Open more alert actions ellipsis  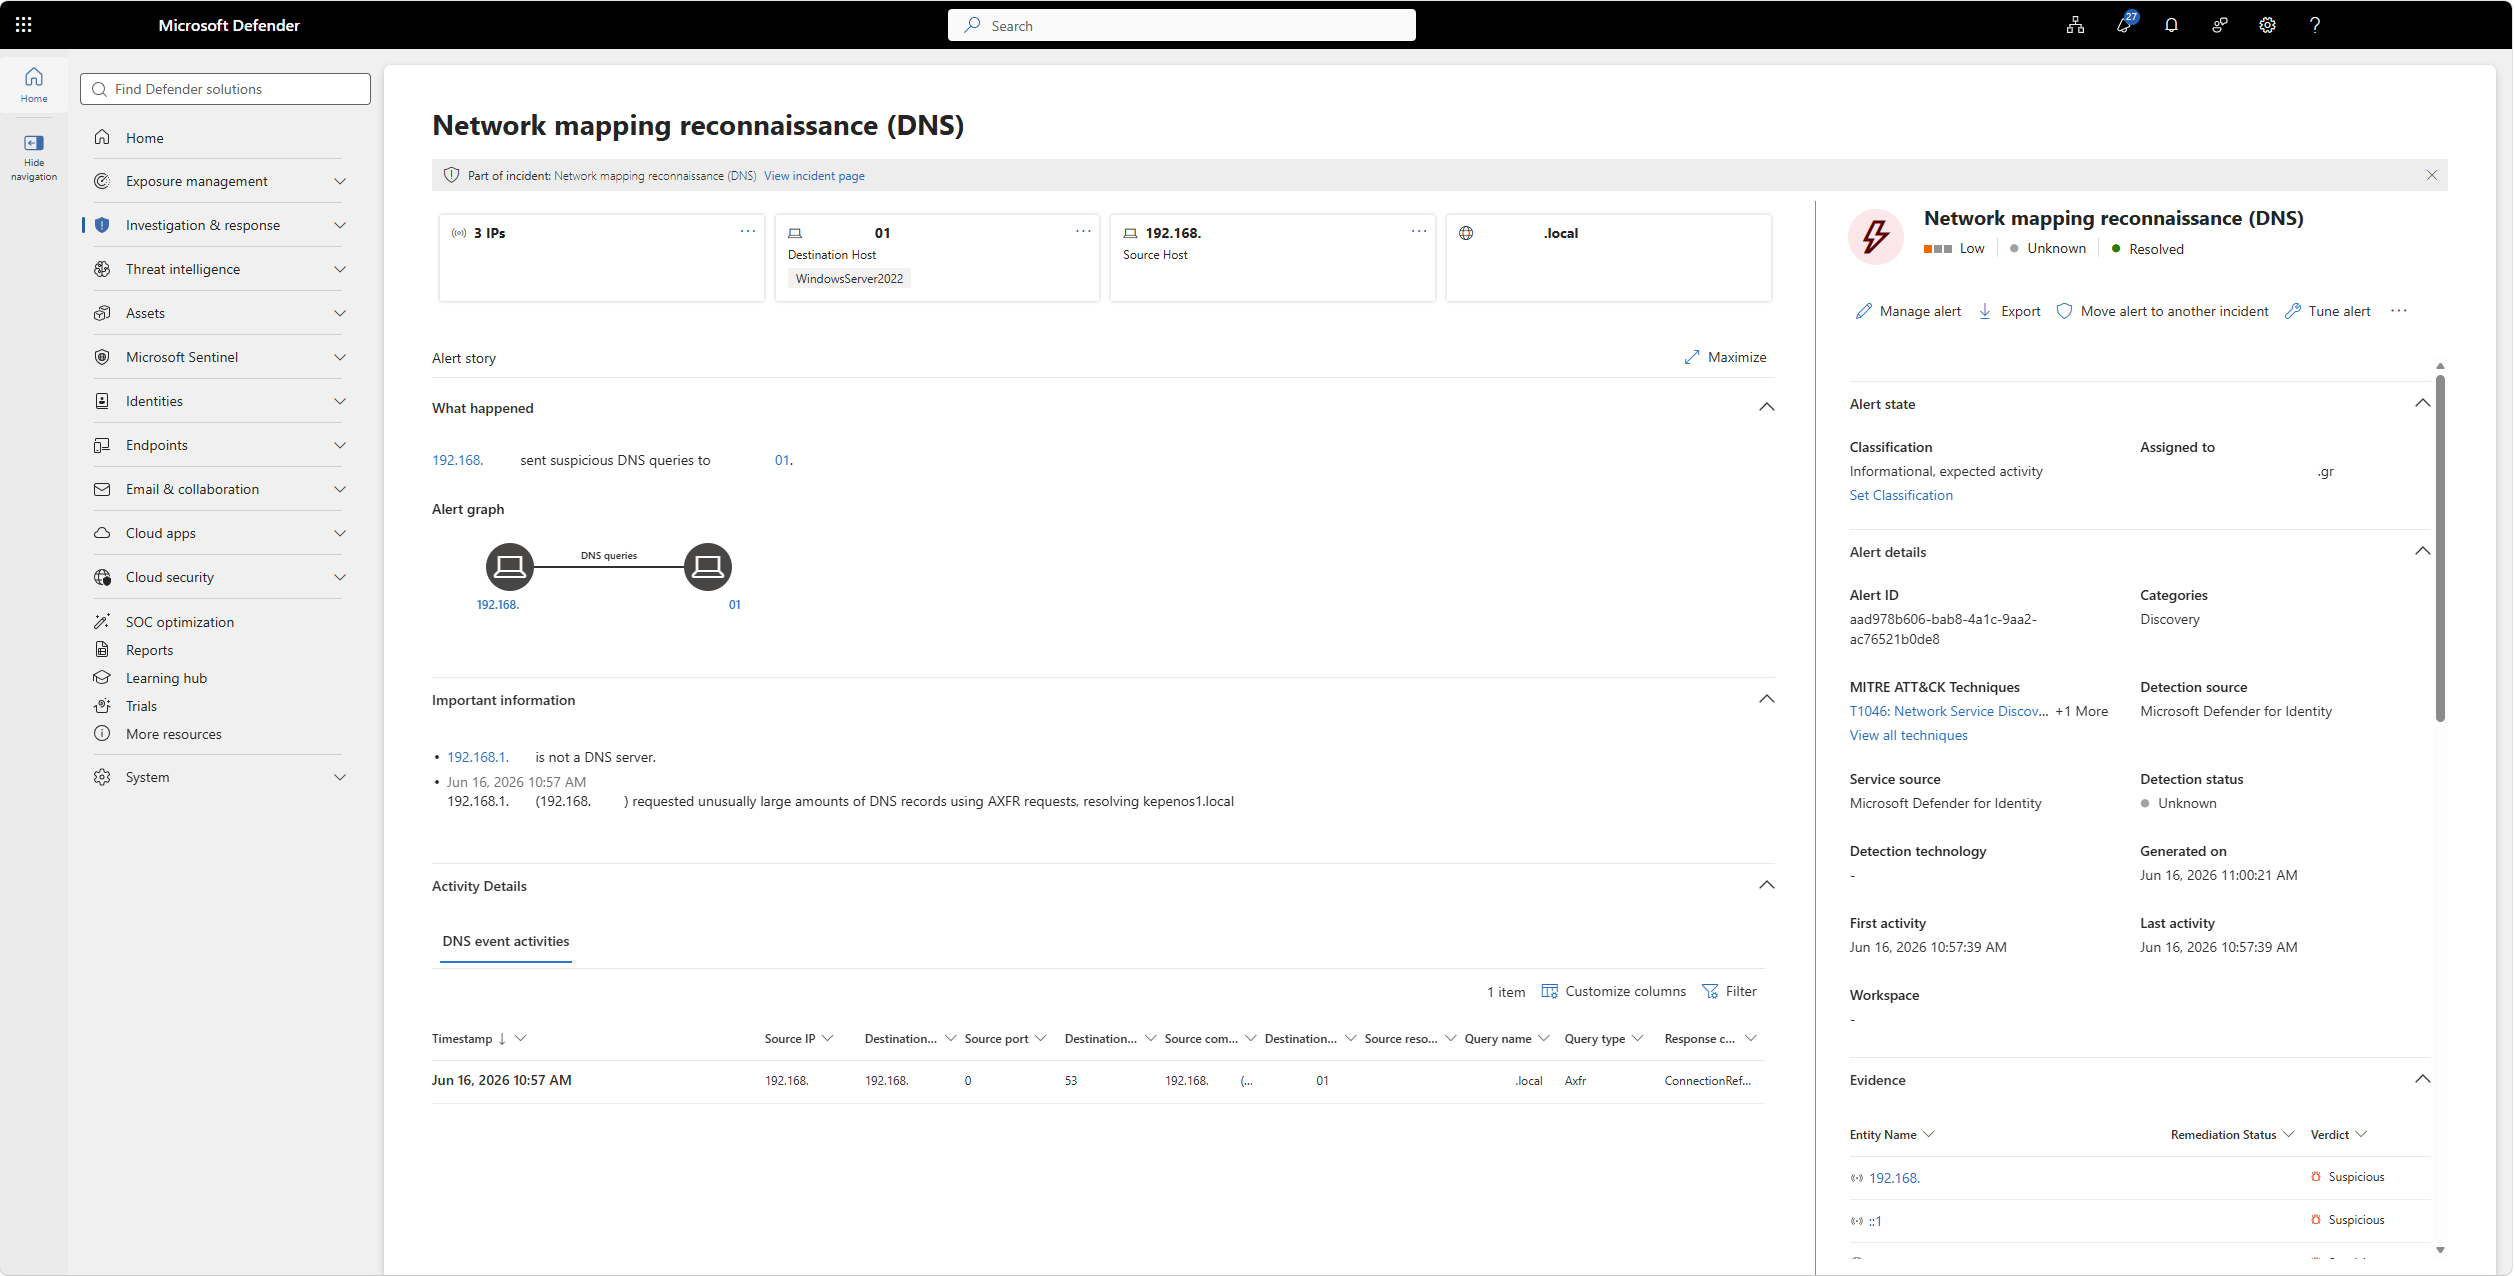(x=2398, y=311)
